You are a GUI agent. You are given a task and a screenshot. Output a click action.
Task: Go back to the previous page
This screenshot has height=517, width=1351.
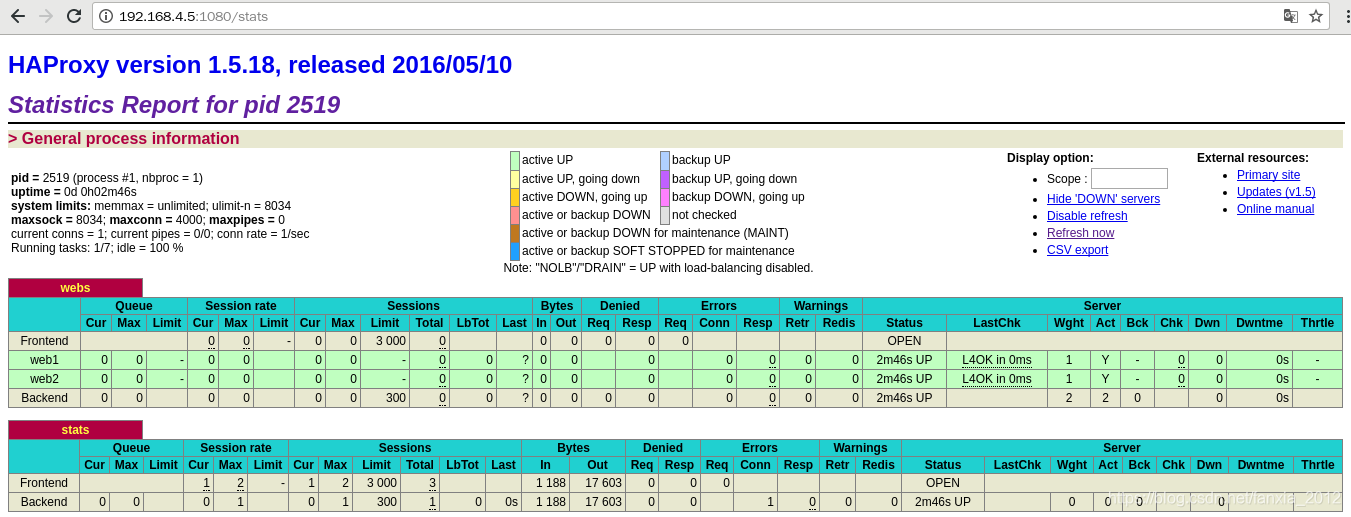pos(17,16)
